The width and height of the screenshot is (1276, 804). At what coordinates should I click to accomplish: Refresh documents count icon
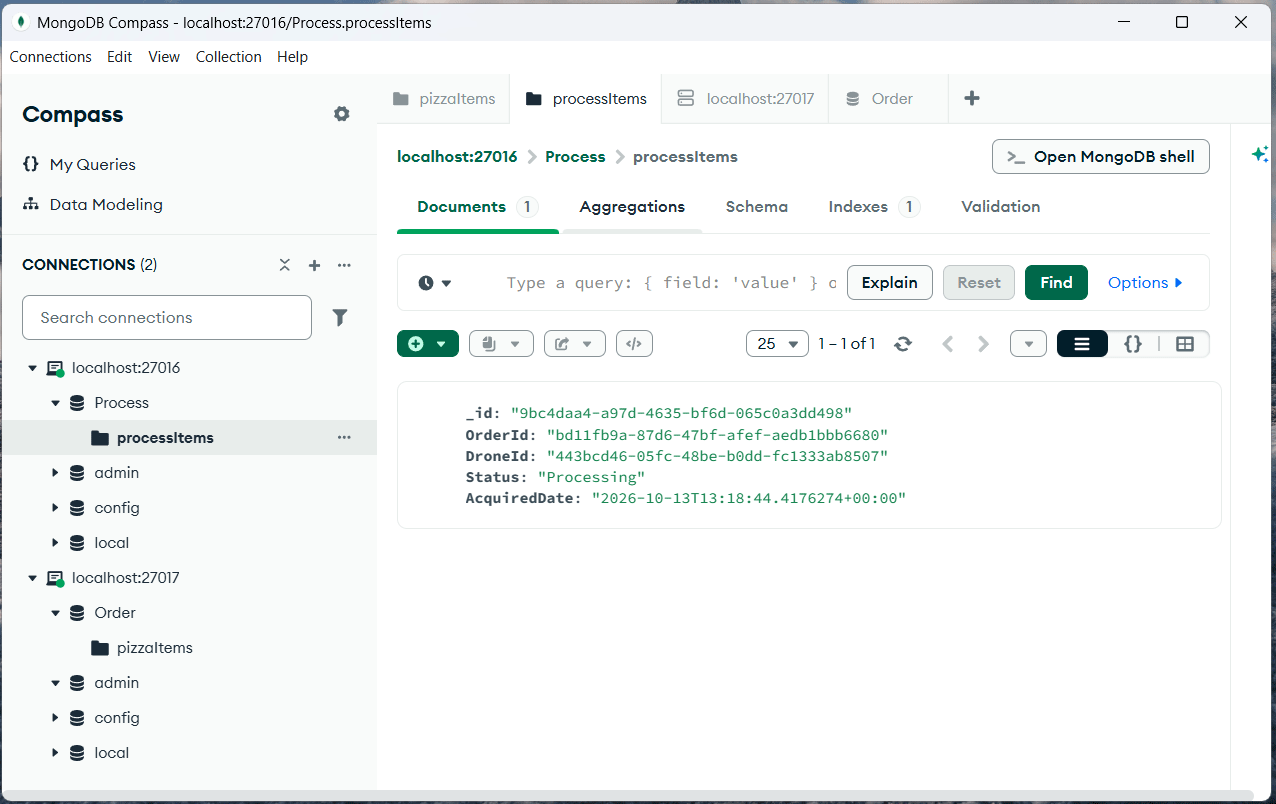point(903,344)
